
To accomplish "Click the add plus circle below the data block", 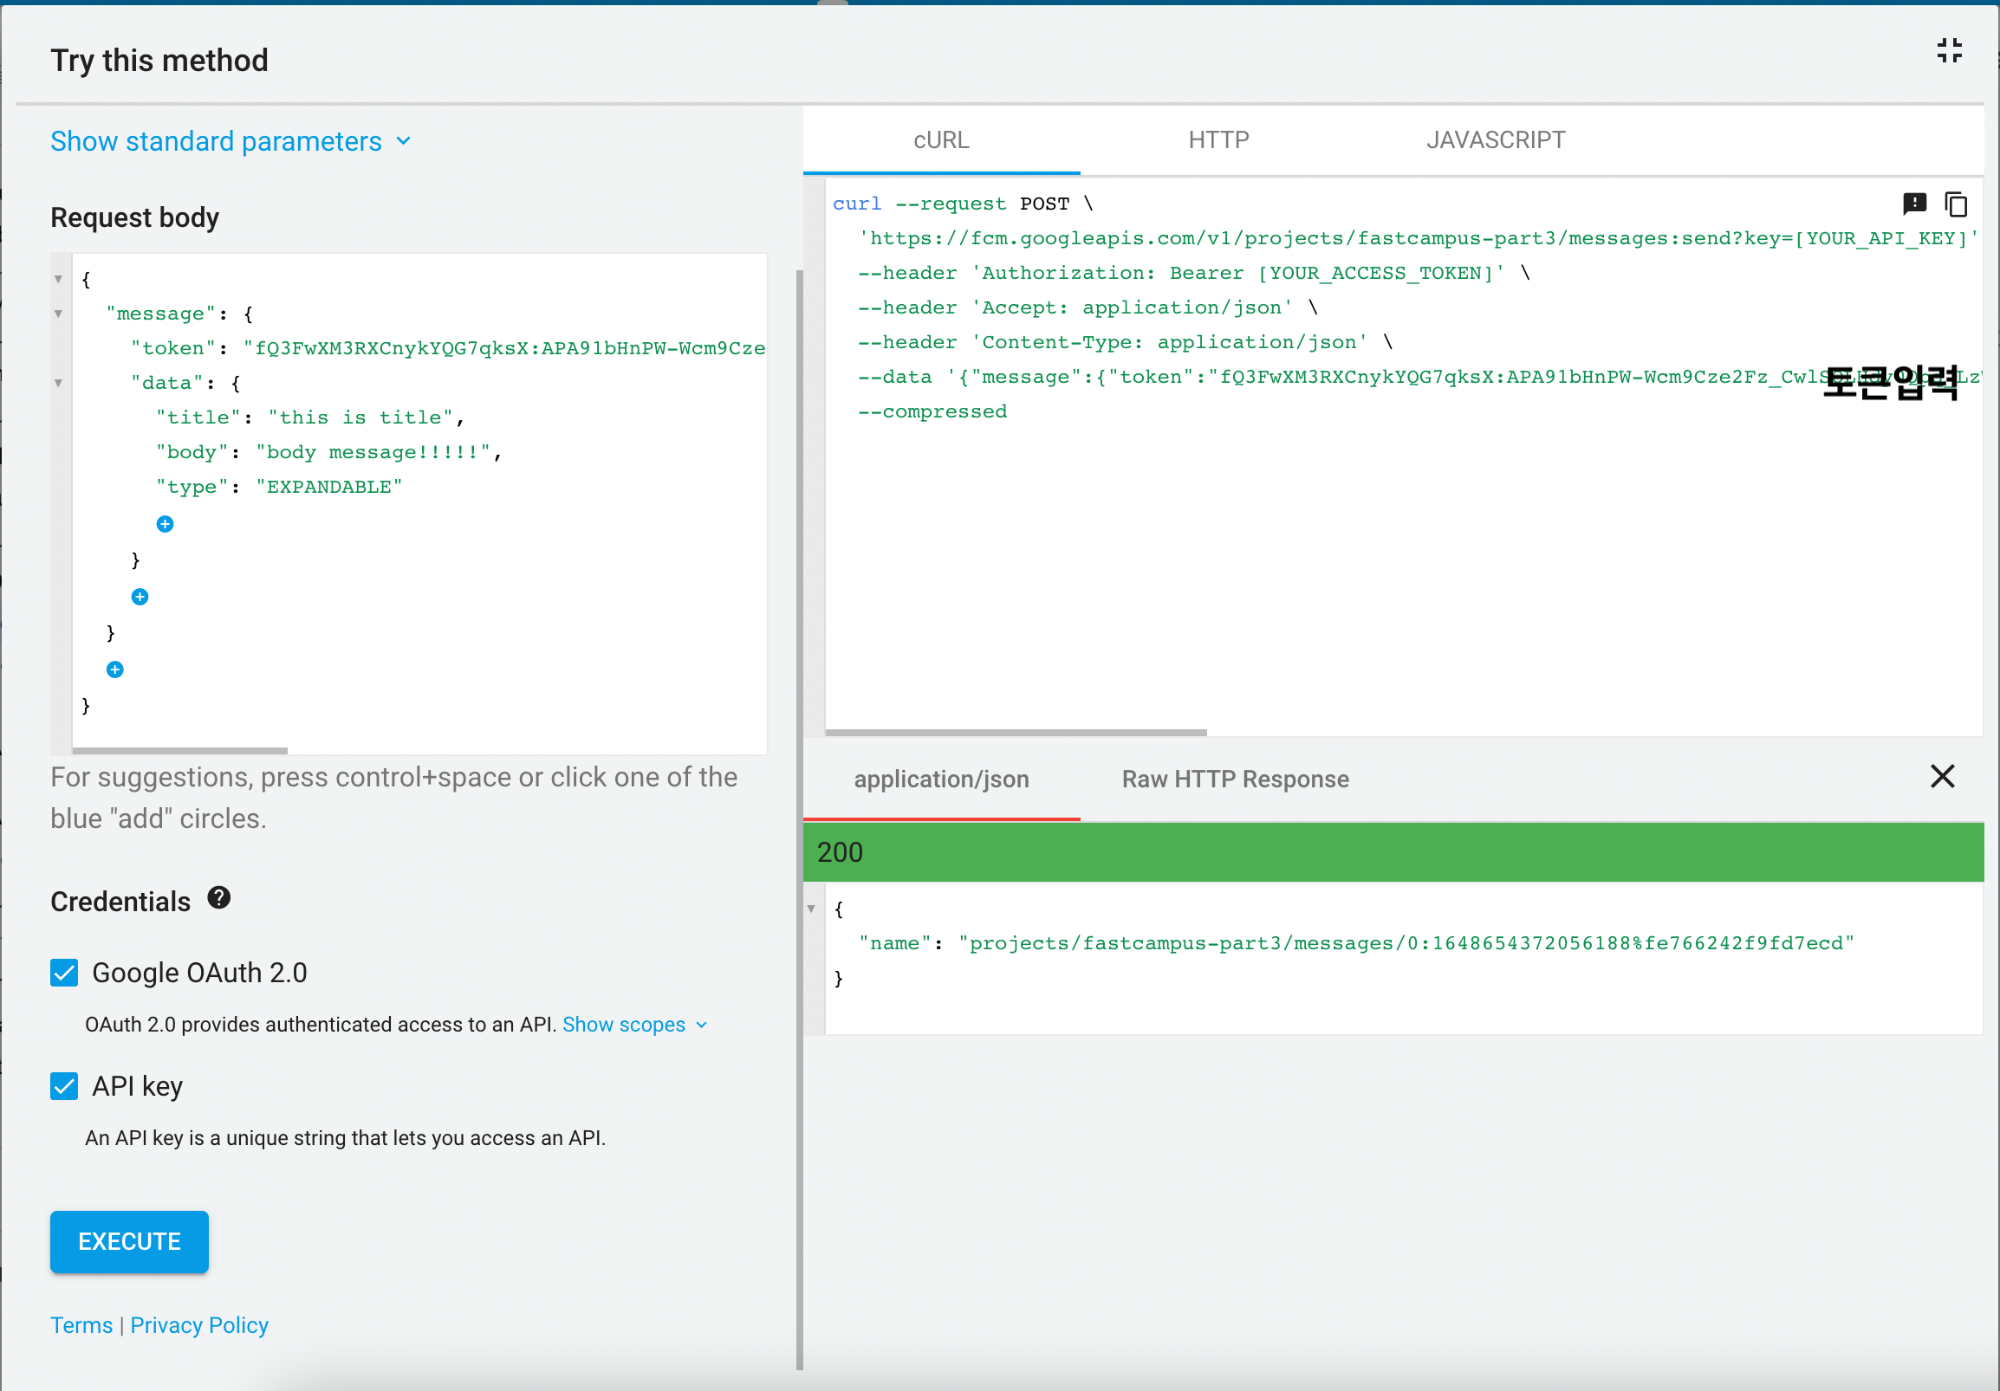I will [140, 597].
